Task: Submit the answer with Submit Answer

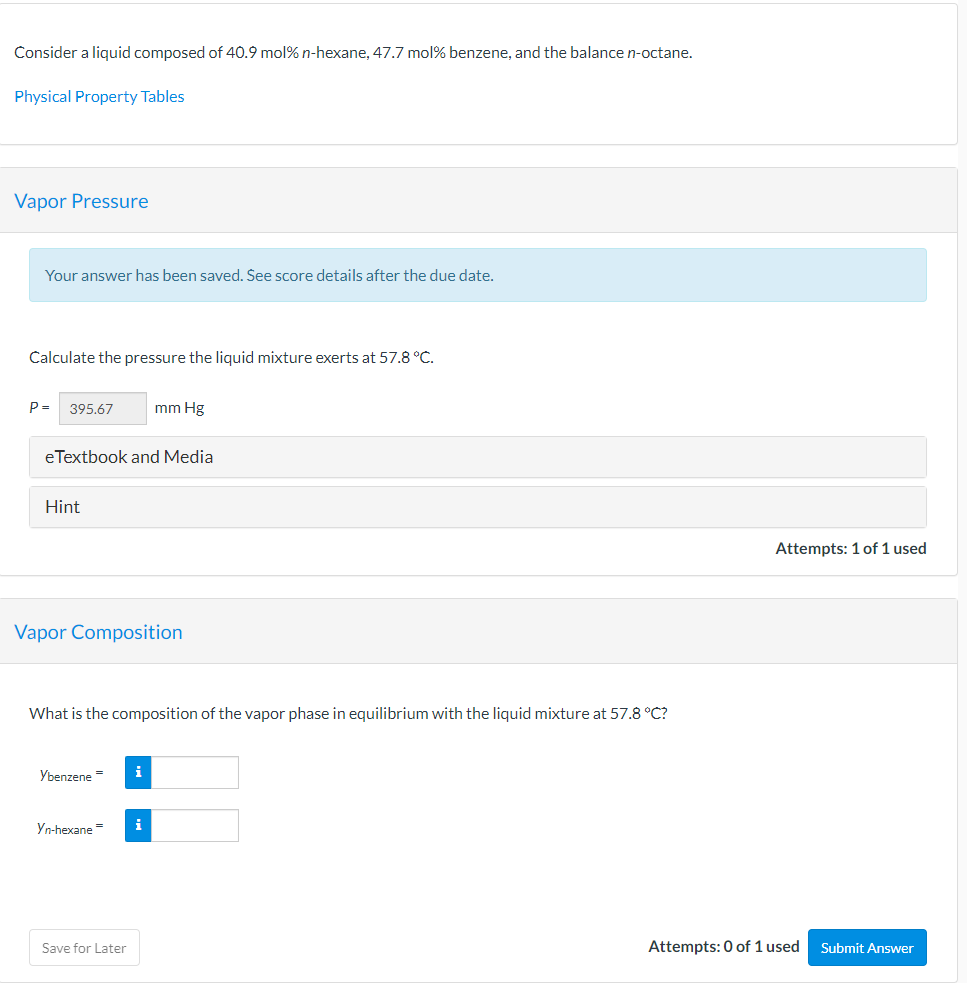Action: coord(867,948)
